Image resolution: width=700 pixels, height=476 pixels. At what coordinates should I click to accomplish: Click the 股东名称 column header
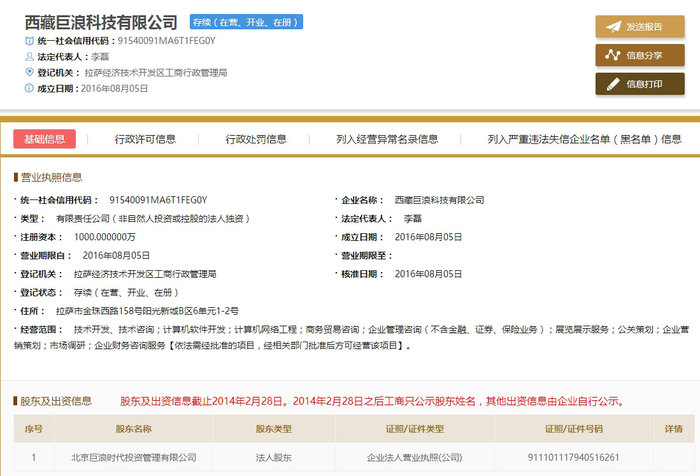133,429
